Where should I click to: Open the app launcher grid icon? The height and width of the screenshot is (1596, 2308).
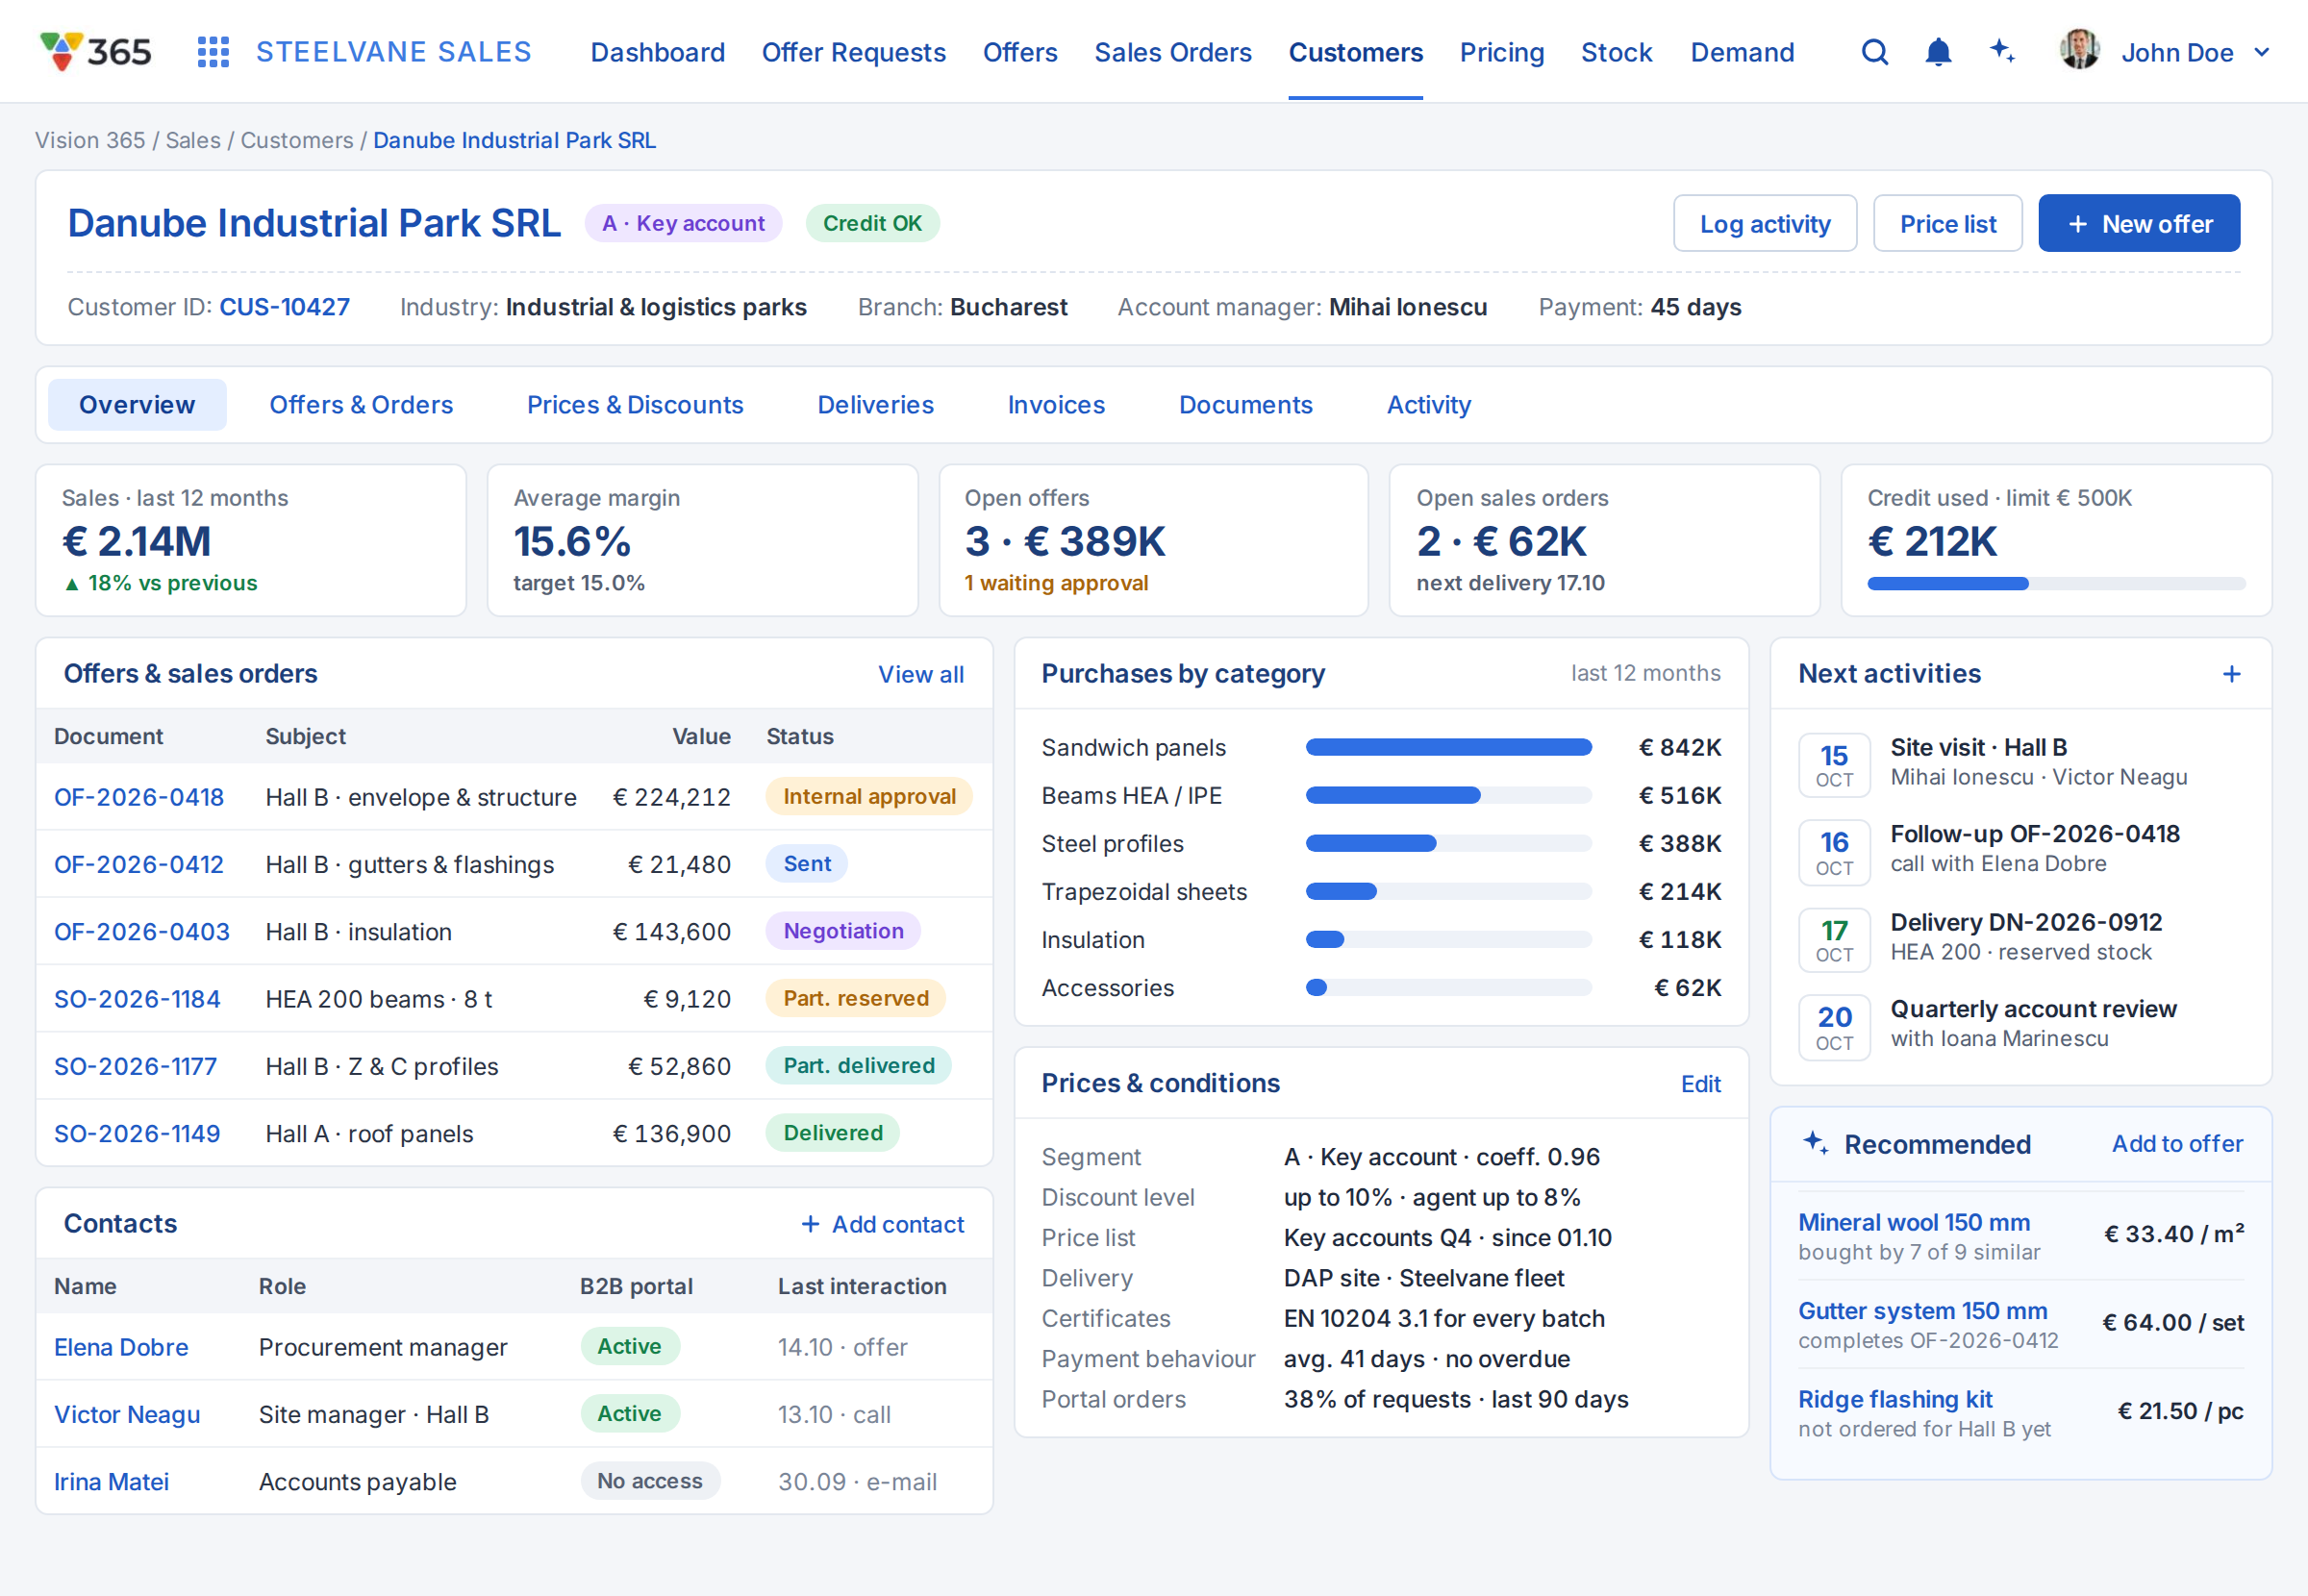pyautogui.click(x=213, y=52)
